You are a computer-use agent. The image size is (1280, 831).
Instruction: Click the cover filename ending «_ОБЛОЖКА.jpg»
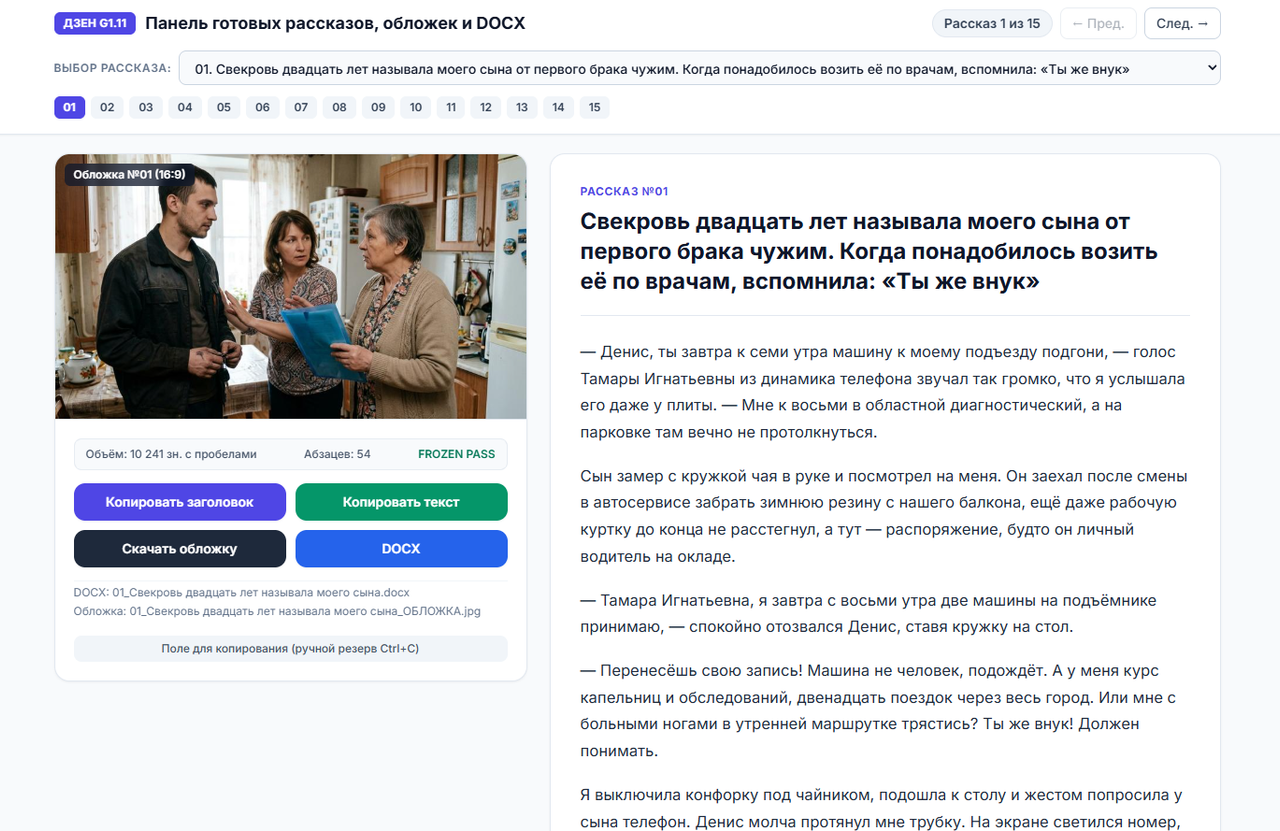278,611
